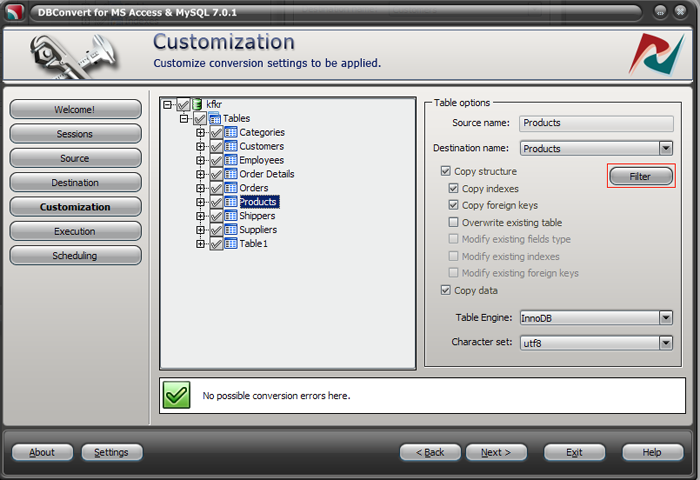Proceed with the Next > button

click(496, 452)
